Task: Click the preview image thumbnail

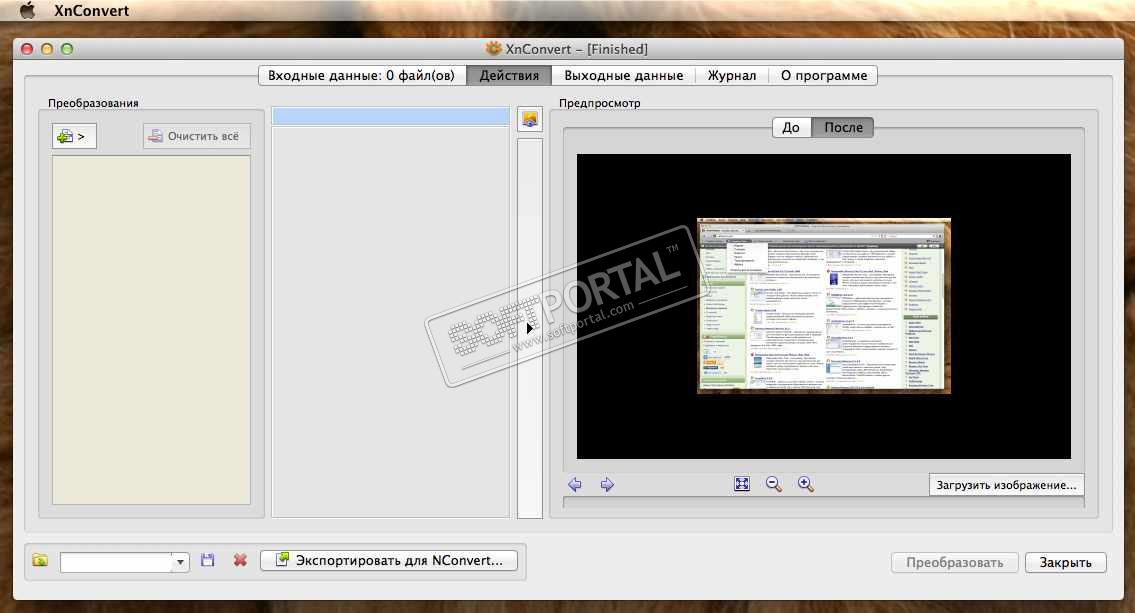Action: 824,305
